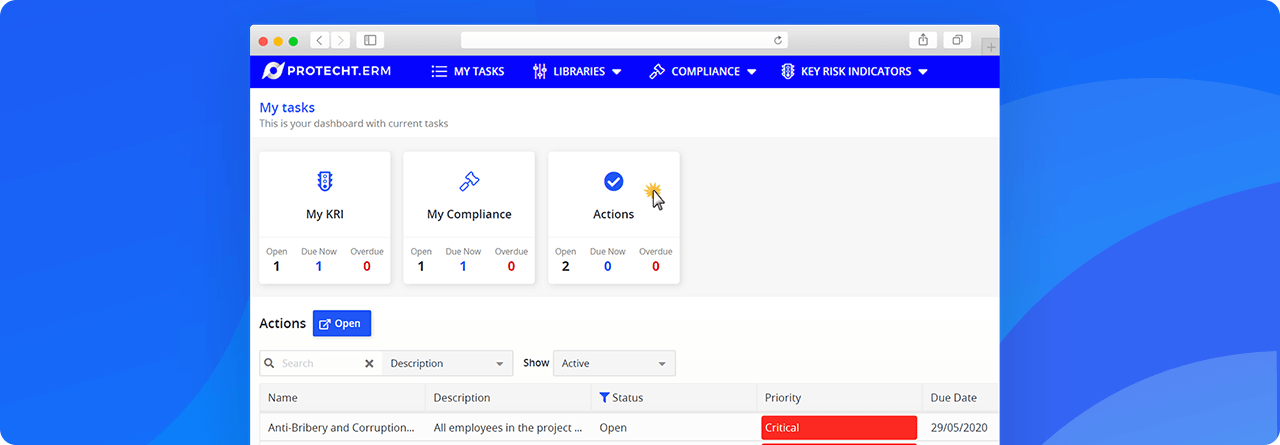This screenshot has width=1280, height=445.
Task: Expand the Key Risk Indicators menu arrow
Action: point(923,72)
